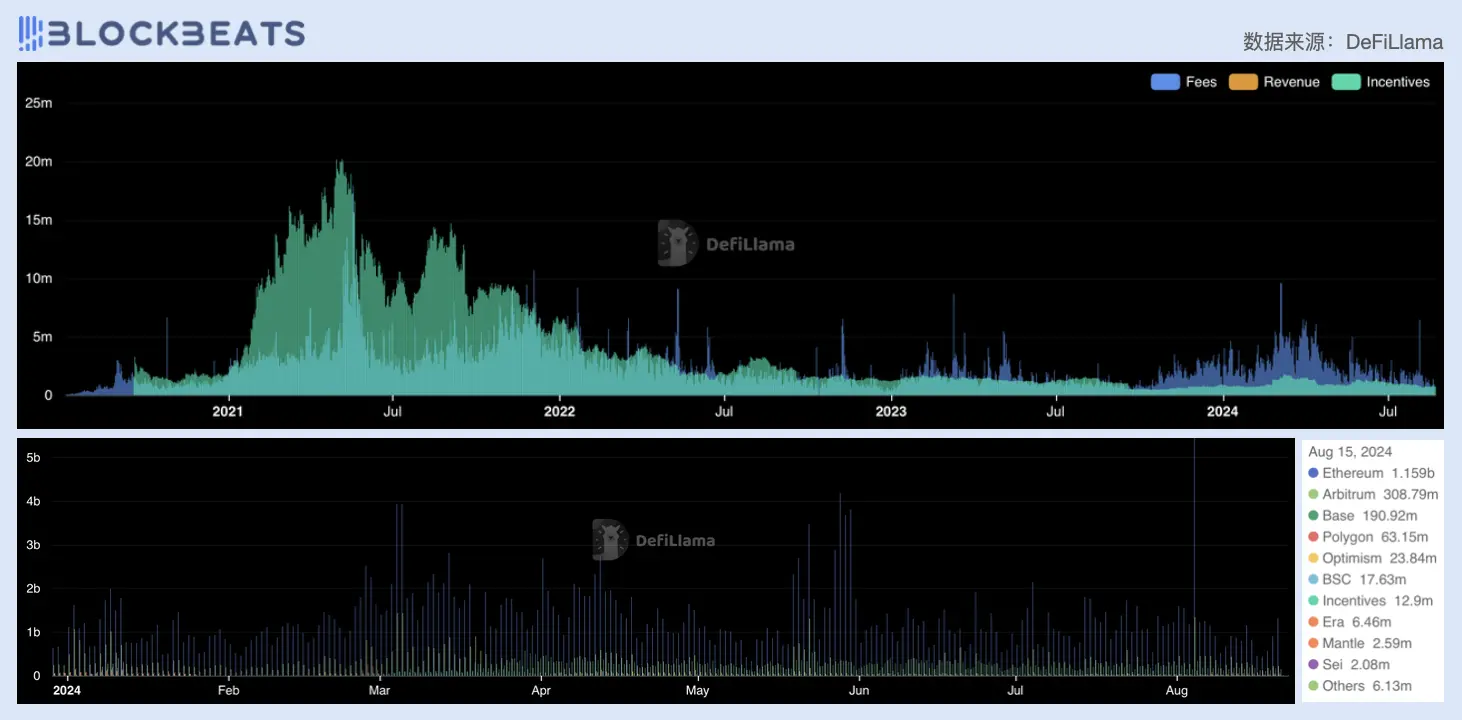Click the BlockBeats logo
Screen dimensions: 1462x720
(162, 33)
